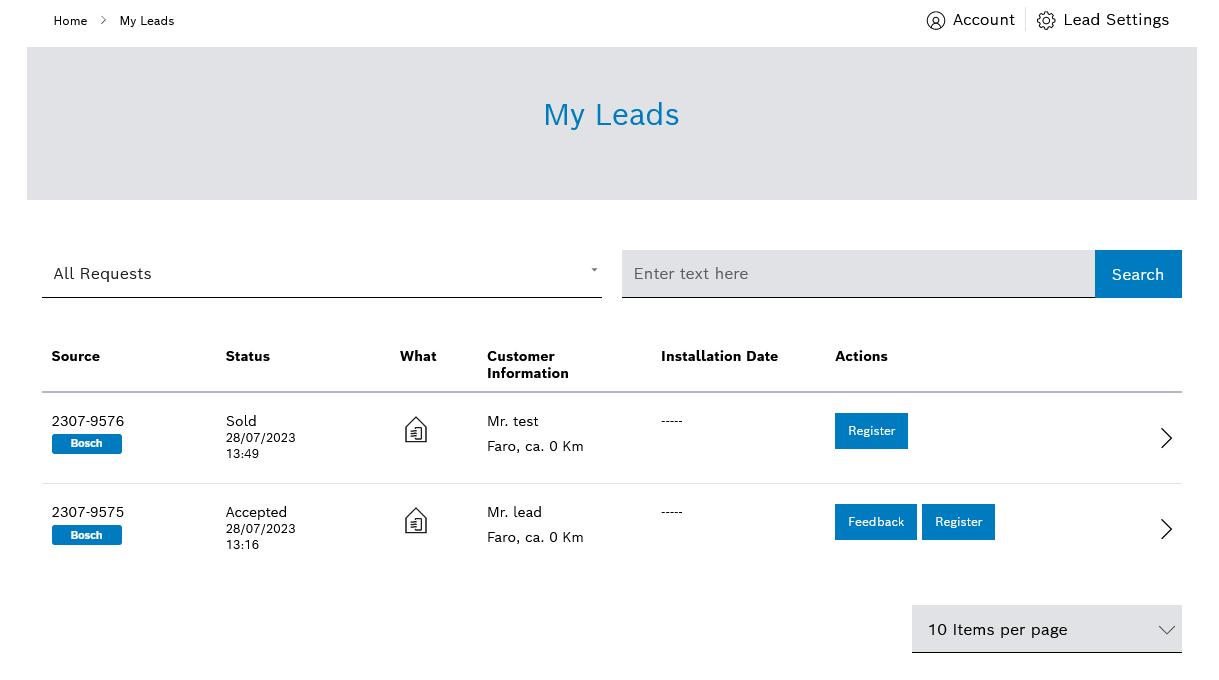Open the 10 Items per page dropdown
Viewport: 1219px width, 680px height.
(1047, 629)
